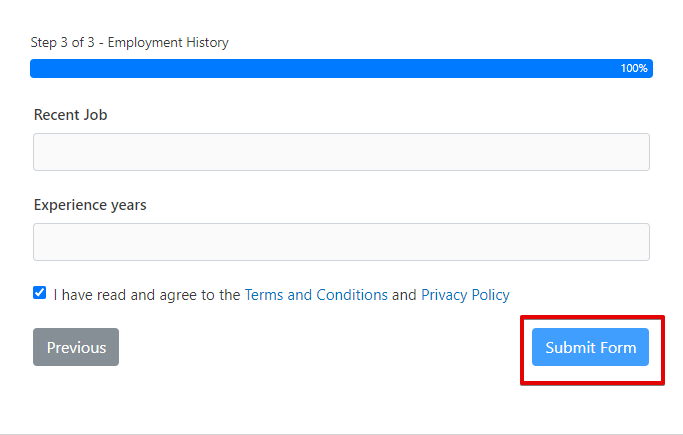Image resolution: width=683 pixels, height=435 pixels.
Task: Focus the Experience years input field
Action: (x=341, y=242)
